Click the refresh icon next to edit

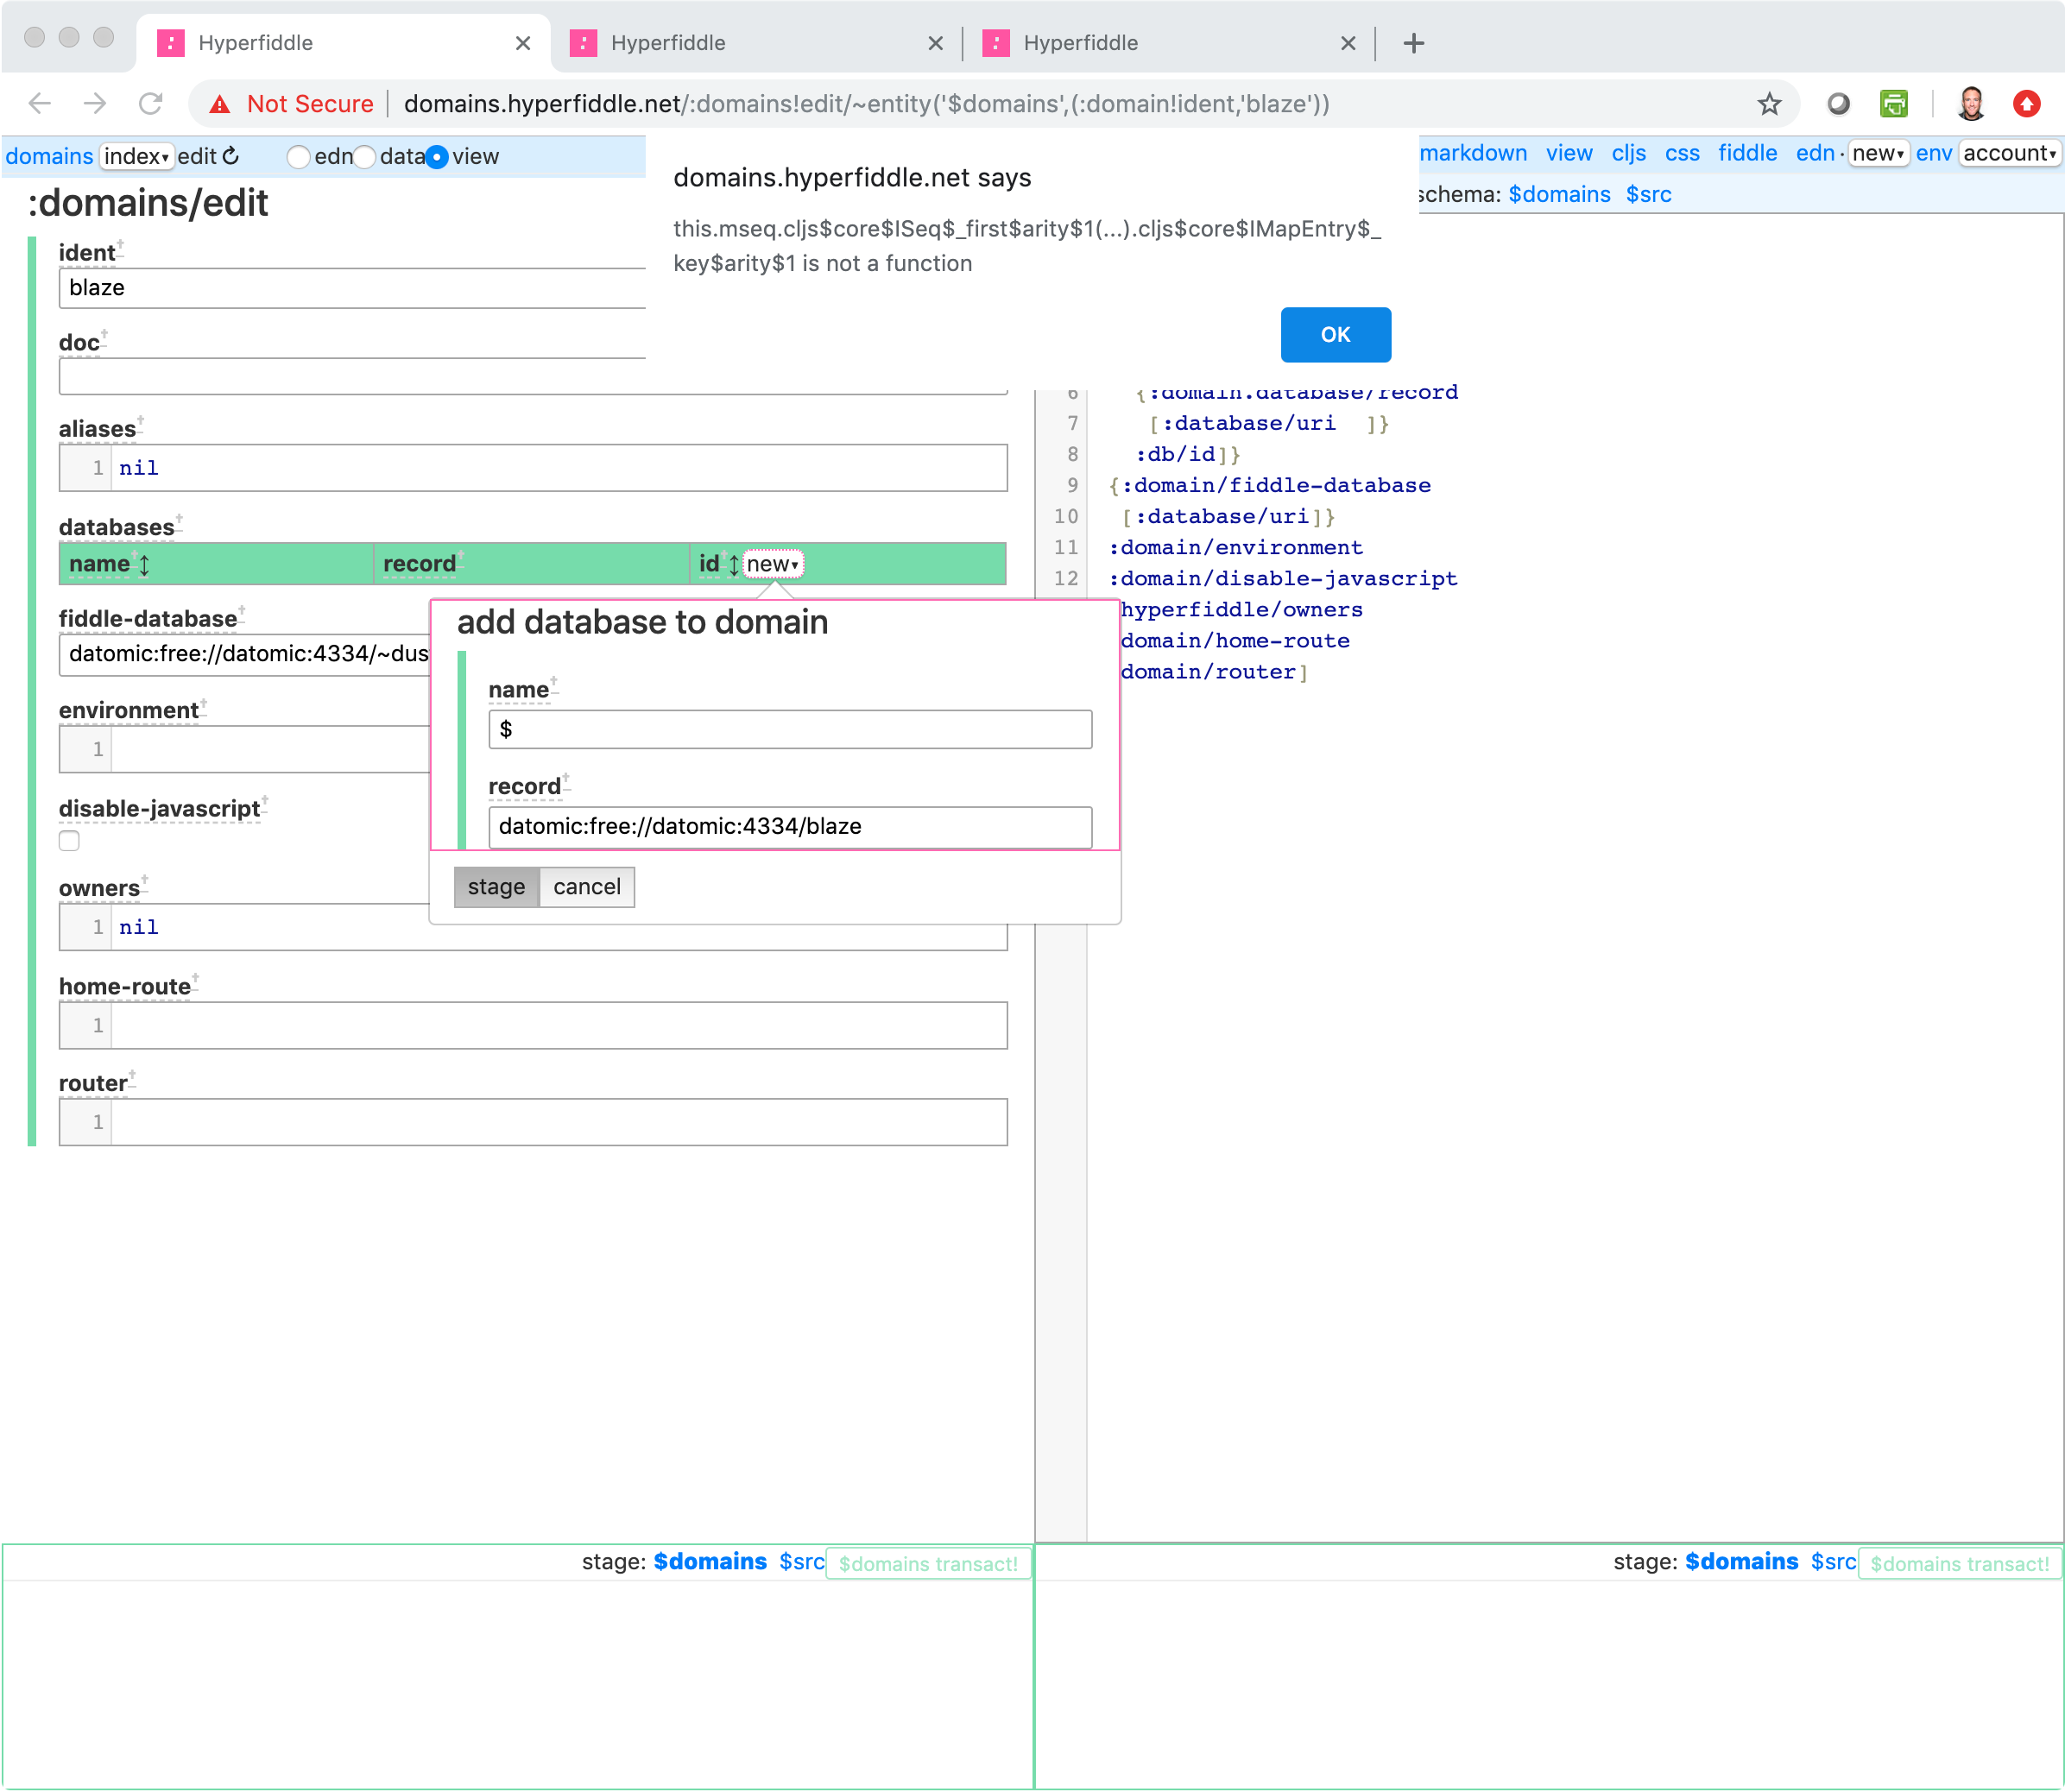tap(231, 156)
